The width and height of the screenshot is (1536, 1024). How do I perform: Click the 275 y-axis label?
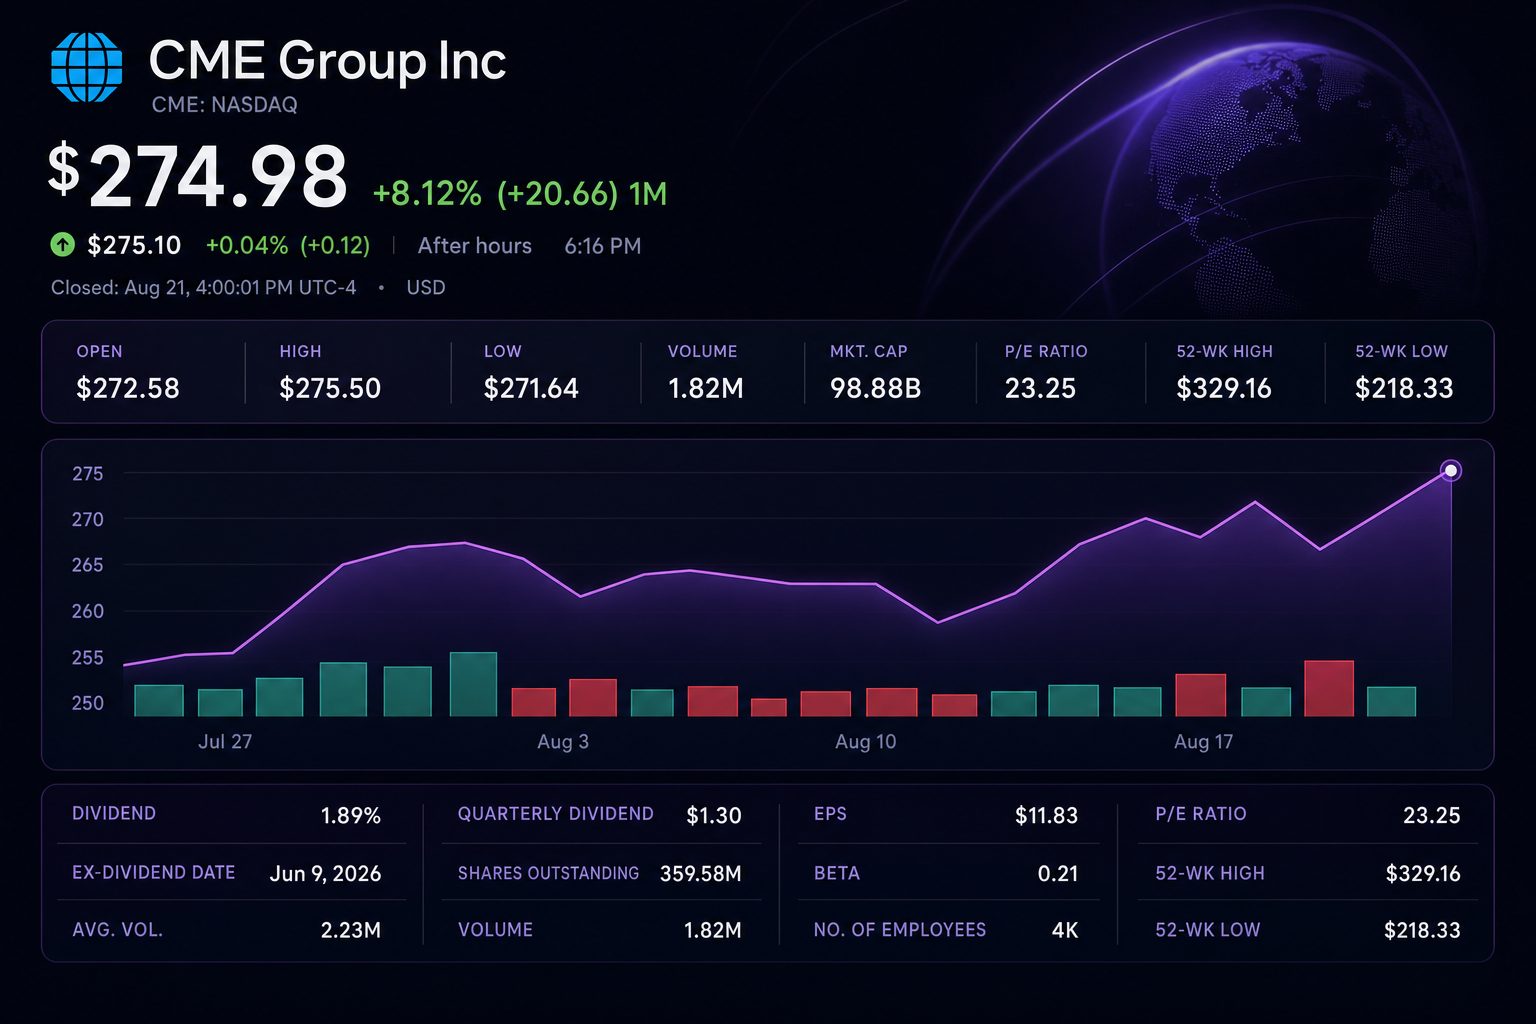pos(88,474)
